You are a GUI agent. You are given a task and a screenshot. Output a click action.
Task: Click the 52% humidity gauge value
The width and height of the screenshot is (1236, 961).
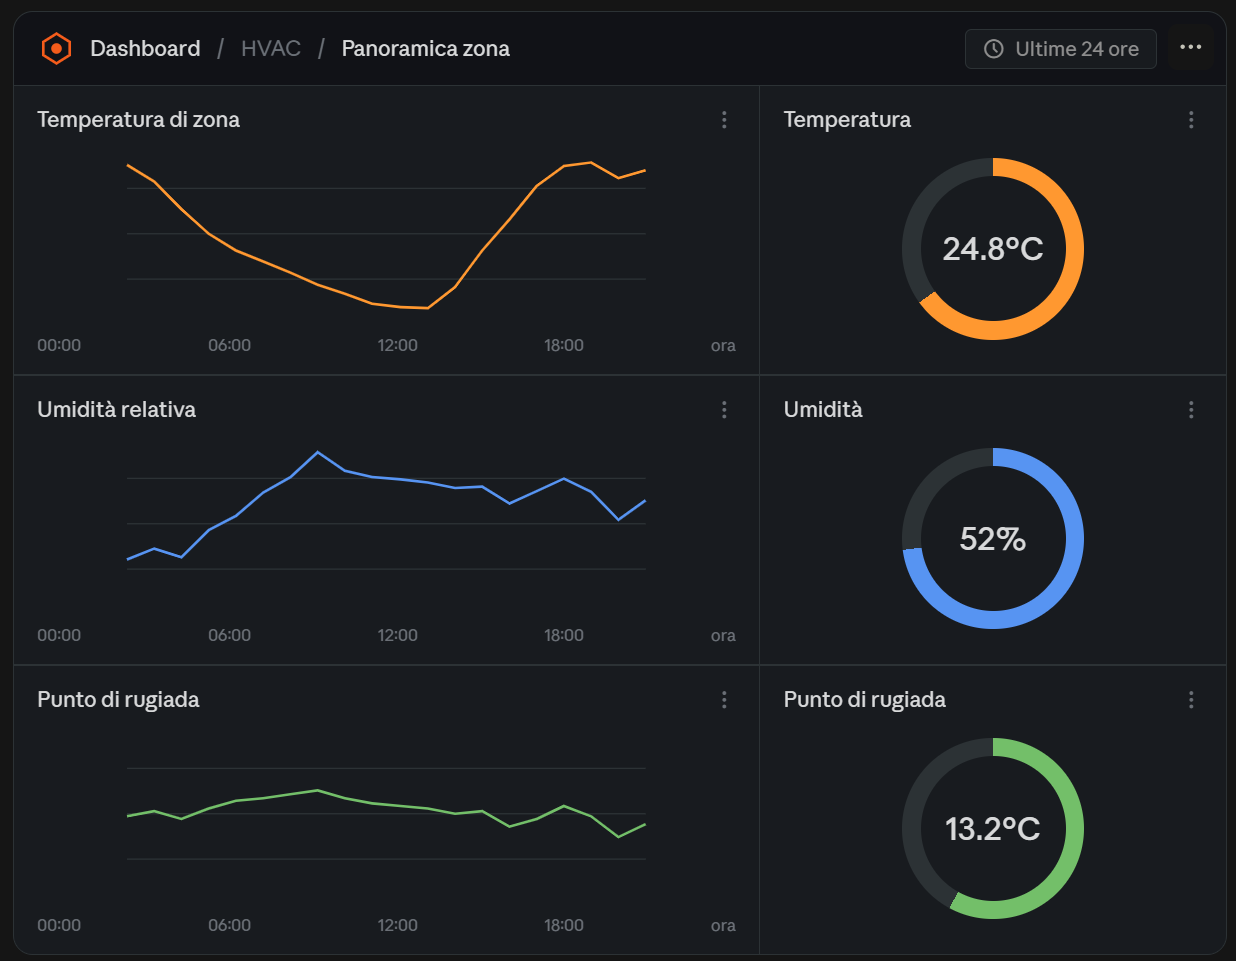tap(993, 539)
